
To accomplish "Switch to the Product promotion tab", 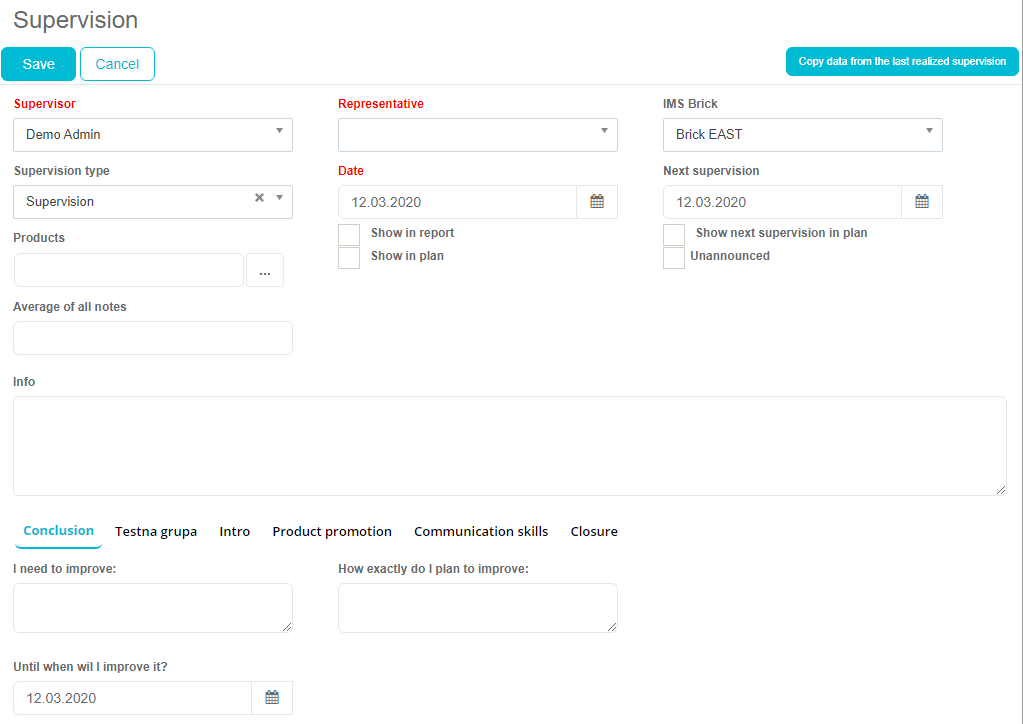I will [332, 532].
